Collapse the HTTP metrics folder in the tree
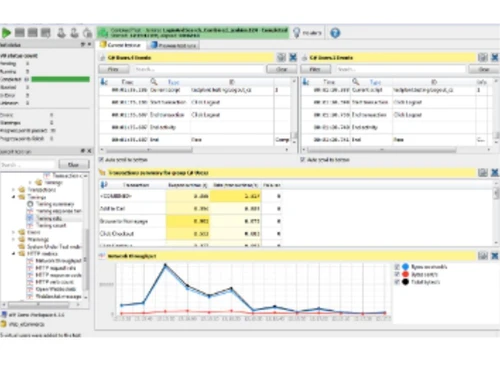500x375 pixels. click(13, 254)
